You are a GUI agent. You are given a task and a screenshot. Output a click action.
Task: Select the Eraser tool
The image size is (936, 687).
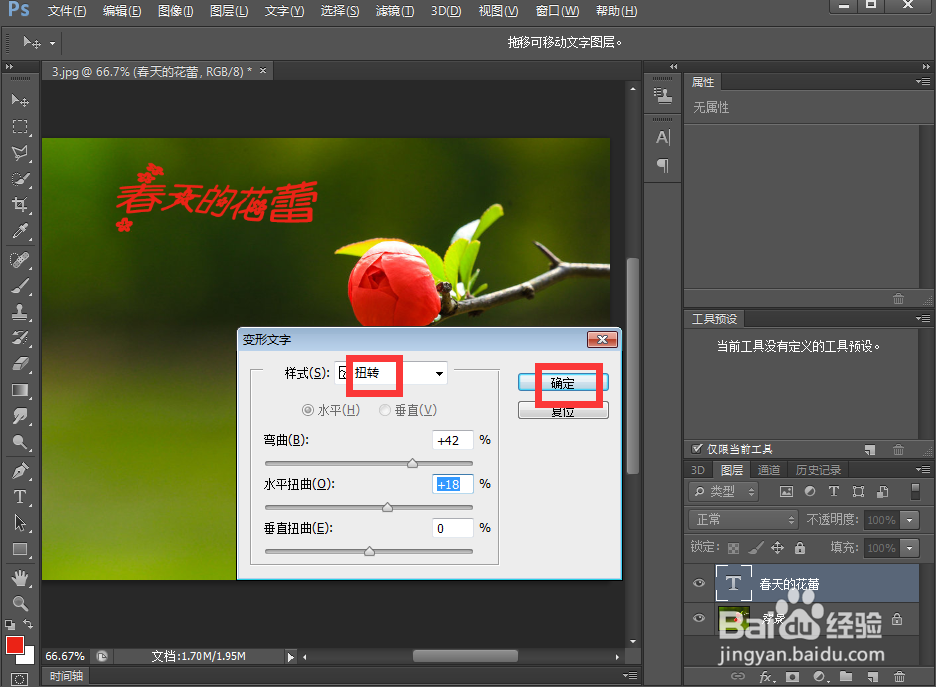pos(20,363)
